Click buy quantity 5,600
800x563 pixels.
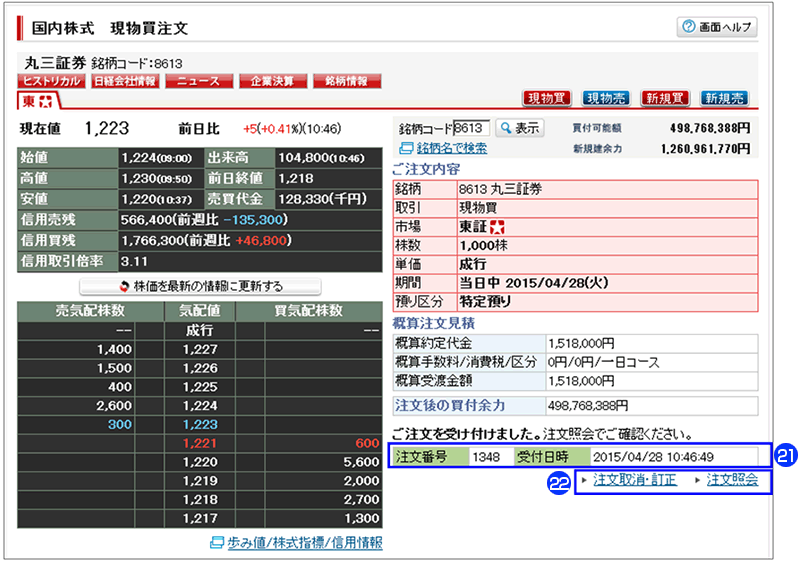361,462
